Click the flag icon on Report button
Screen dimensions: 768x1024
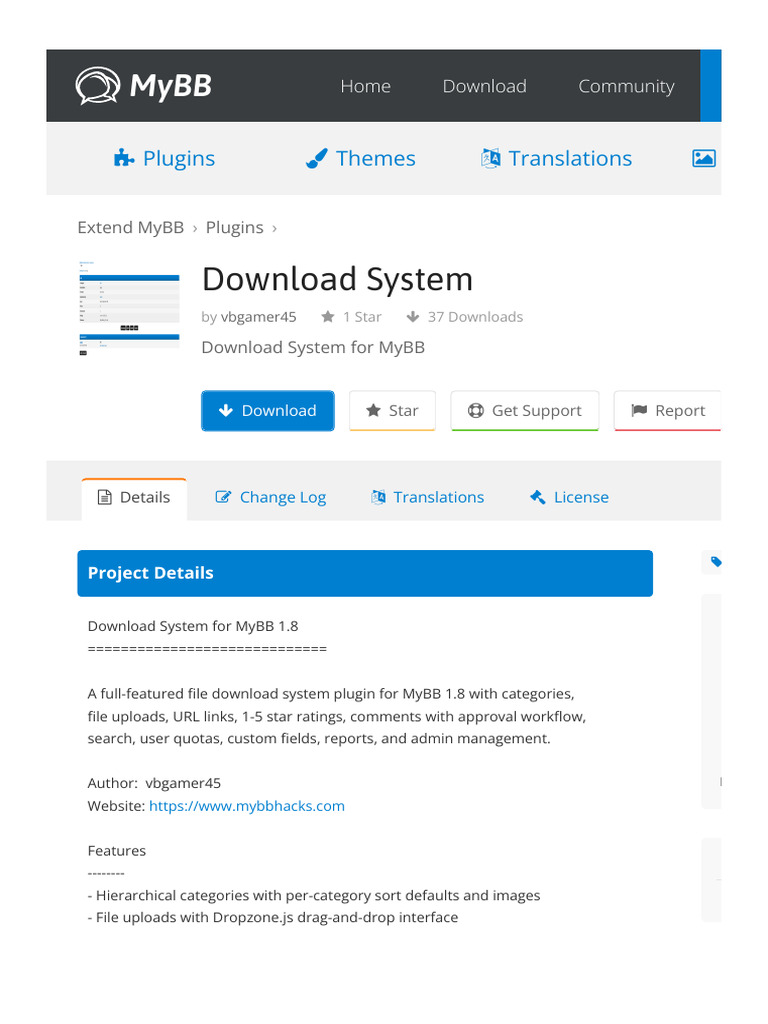[x=639, y=410]
